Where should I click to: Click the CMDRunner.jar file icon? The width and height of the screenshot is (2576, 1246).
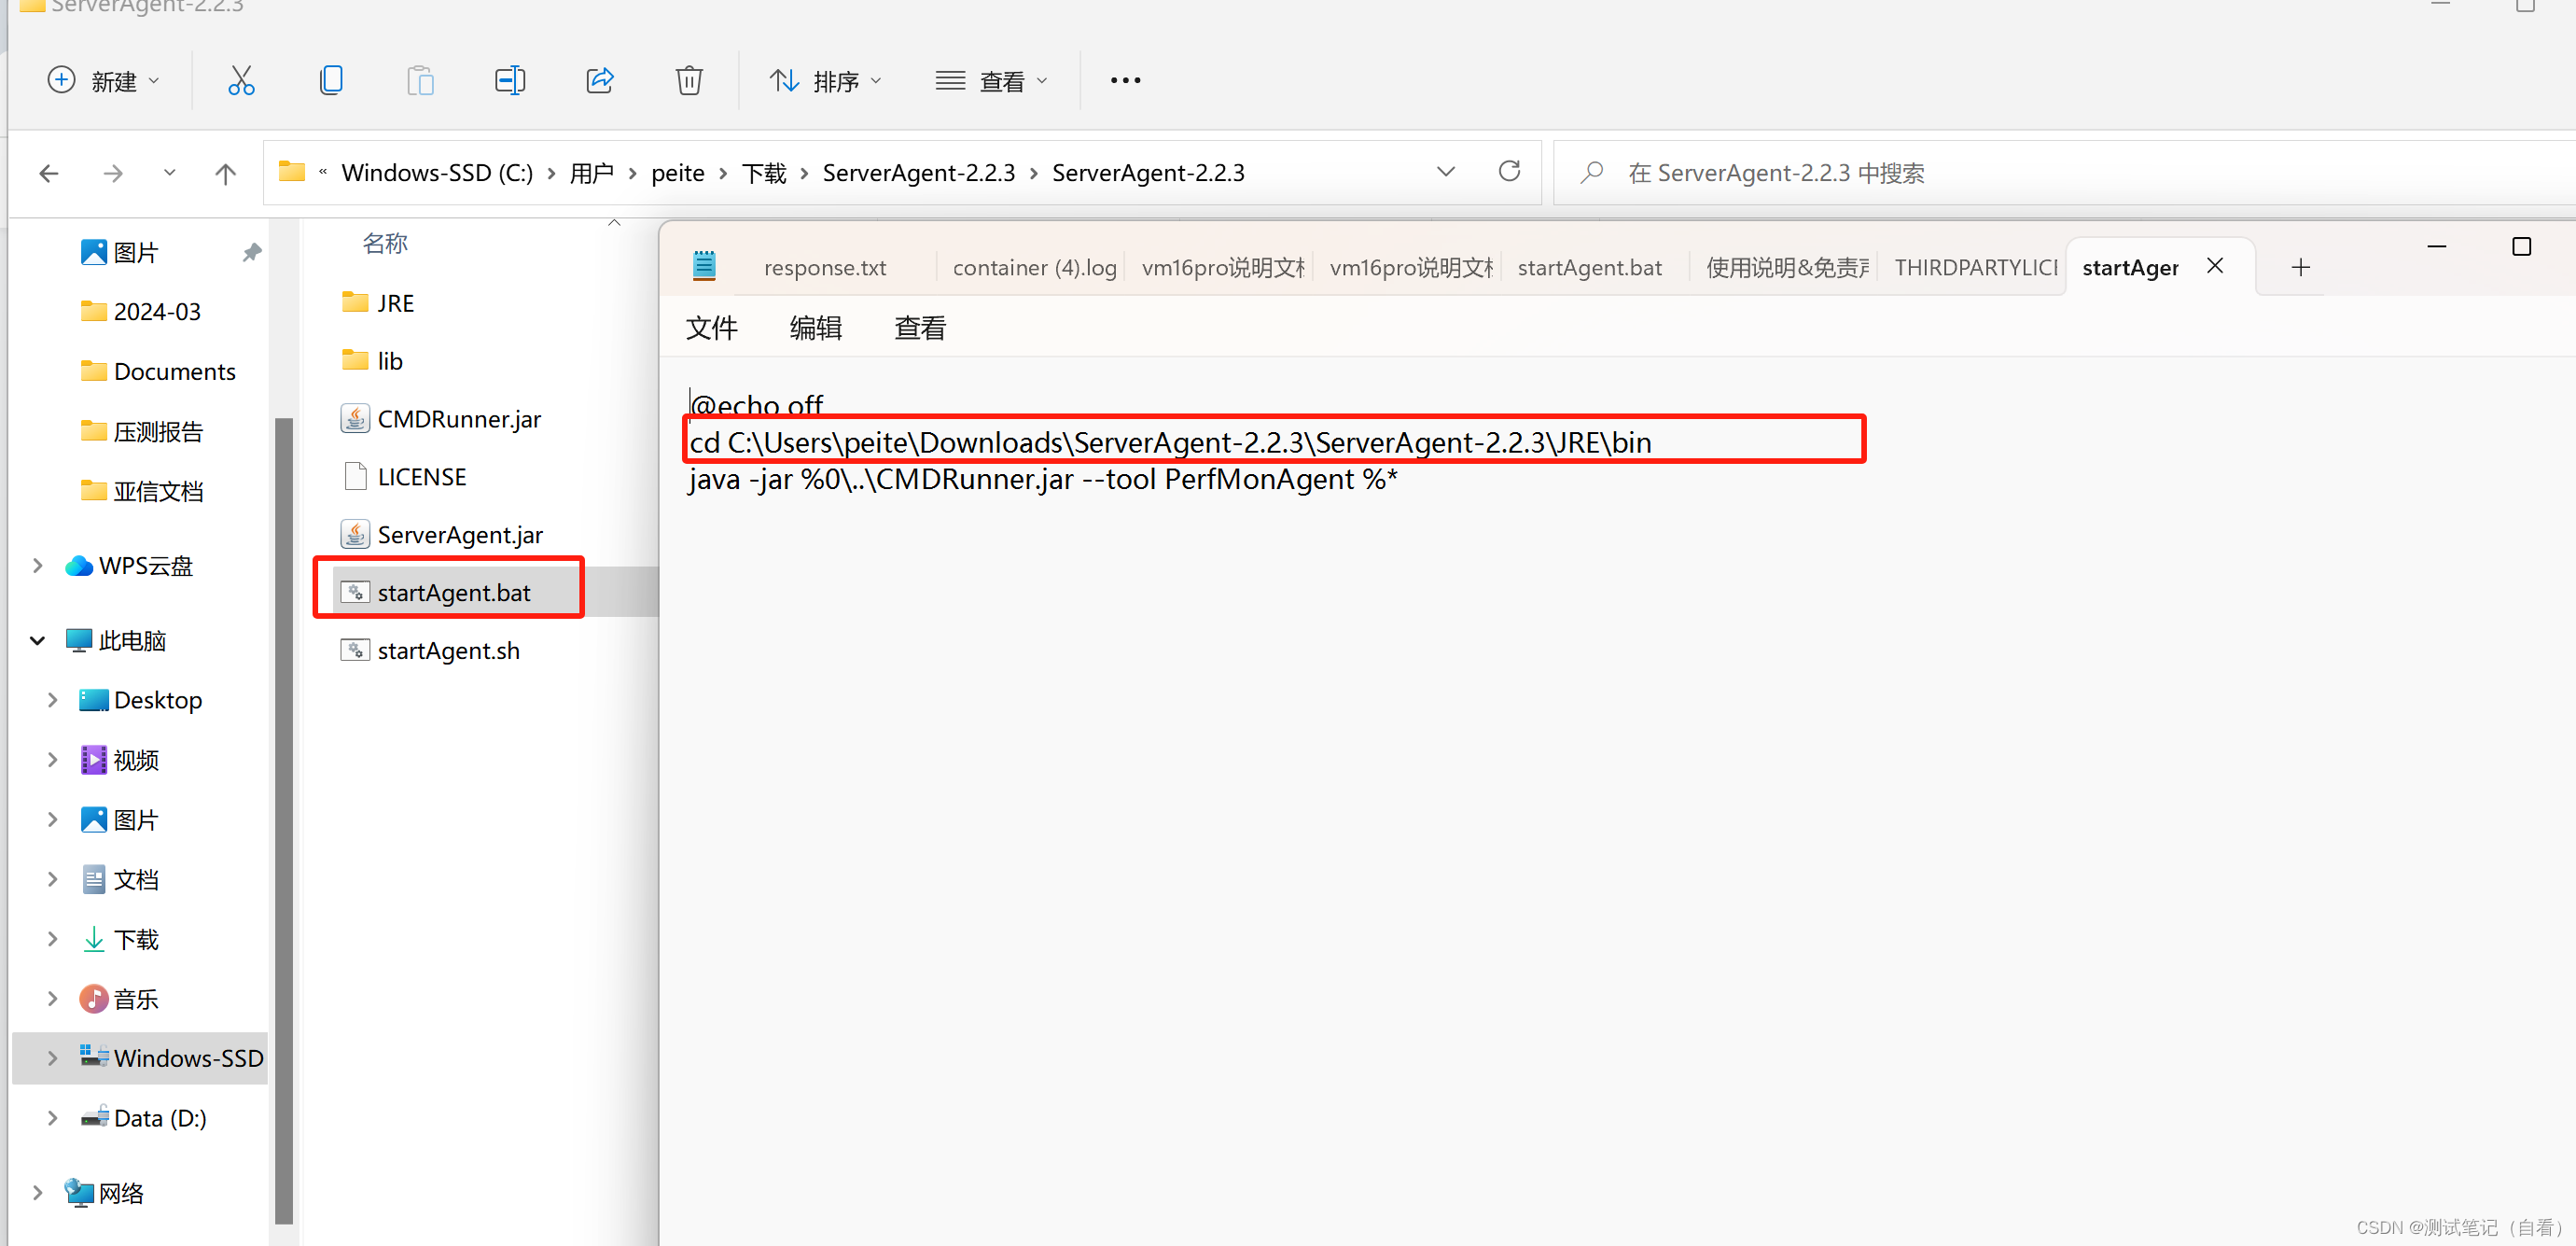point(355,418)
